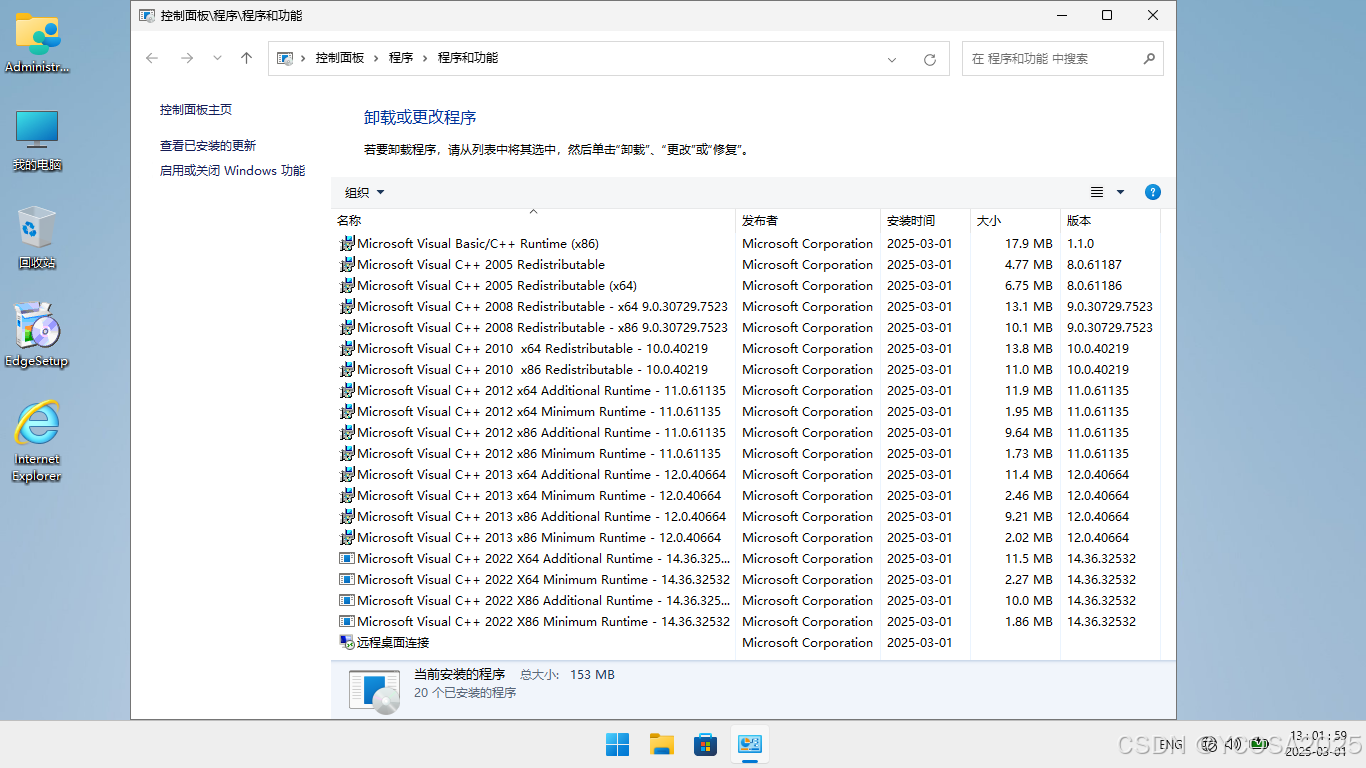Image resolution: width=1366 pixels, height=768 pixels.
Task: Select Visual C++ 2008 Redistributable x86 row
Action: coord(745,327)
